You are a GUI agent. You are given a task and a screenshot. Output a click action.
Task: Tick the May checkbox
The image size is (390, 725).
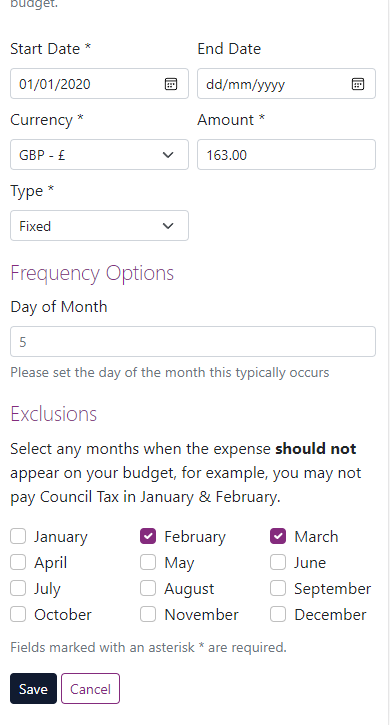click(148, 562)
